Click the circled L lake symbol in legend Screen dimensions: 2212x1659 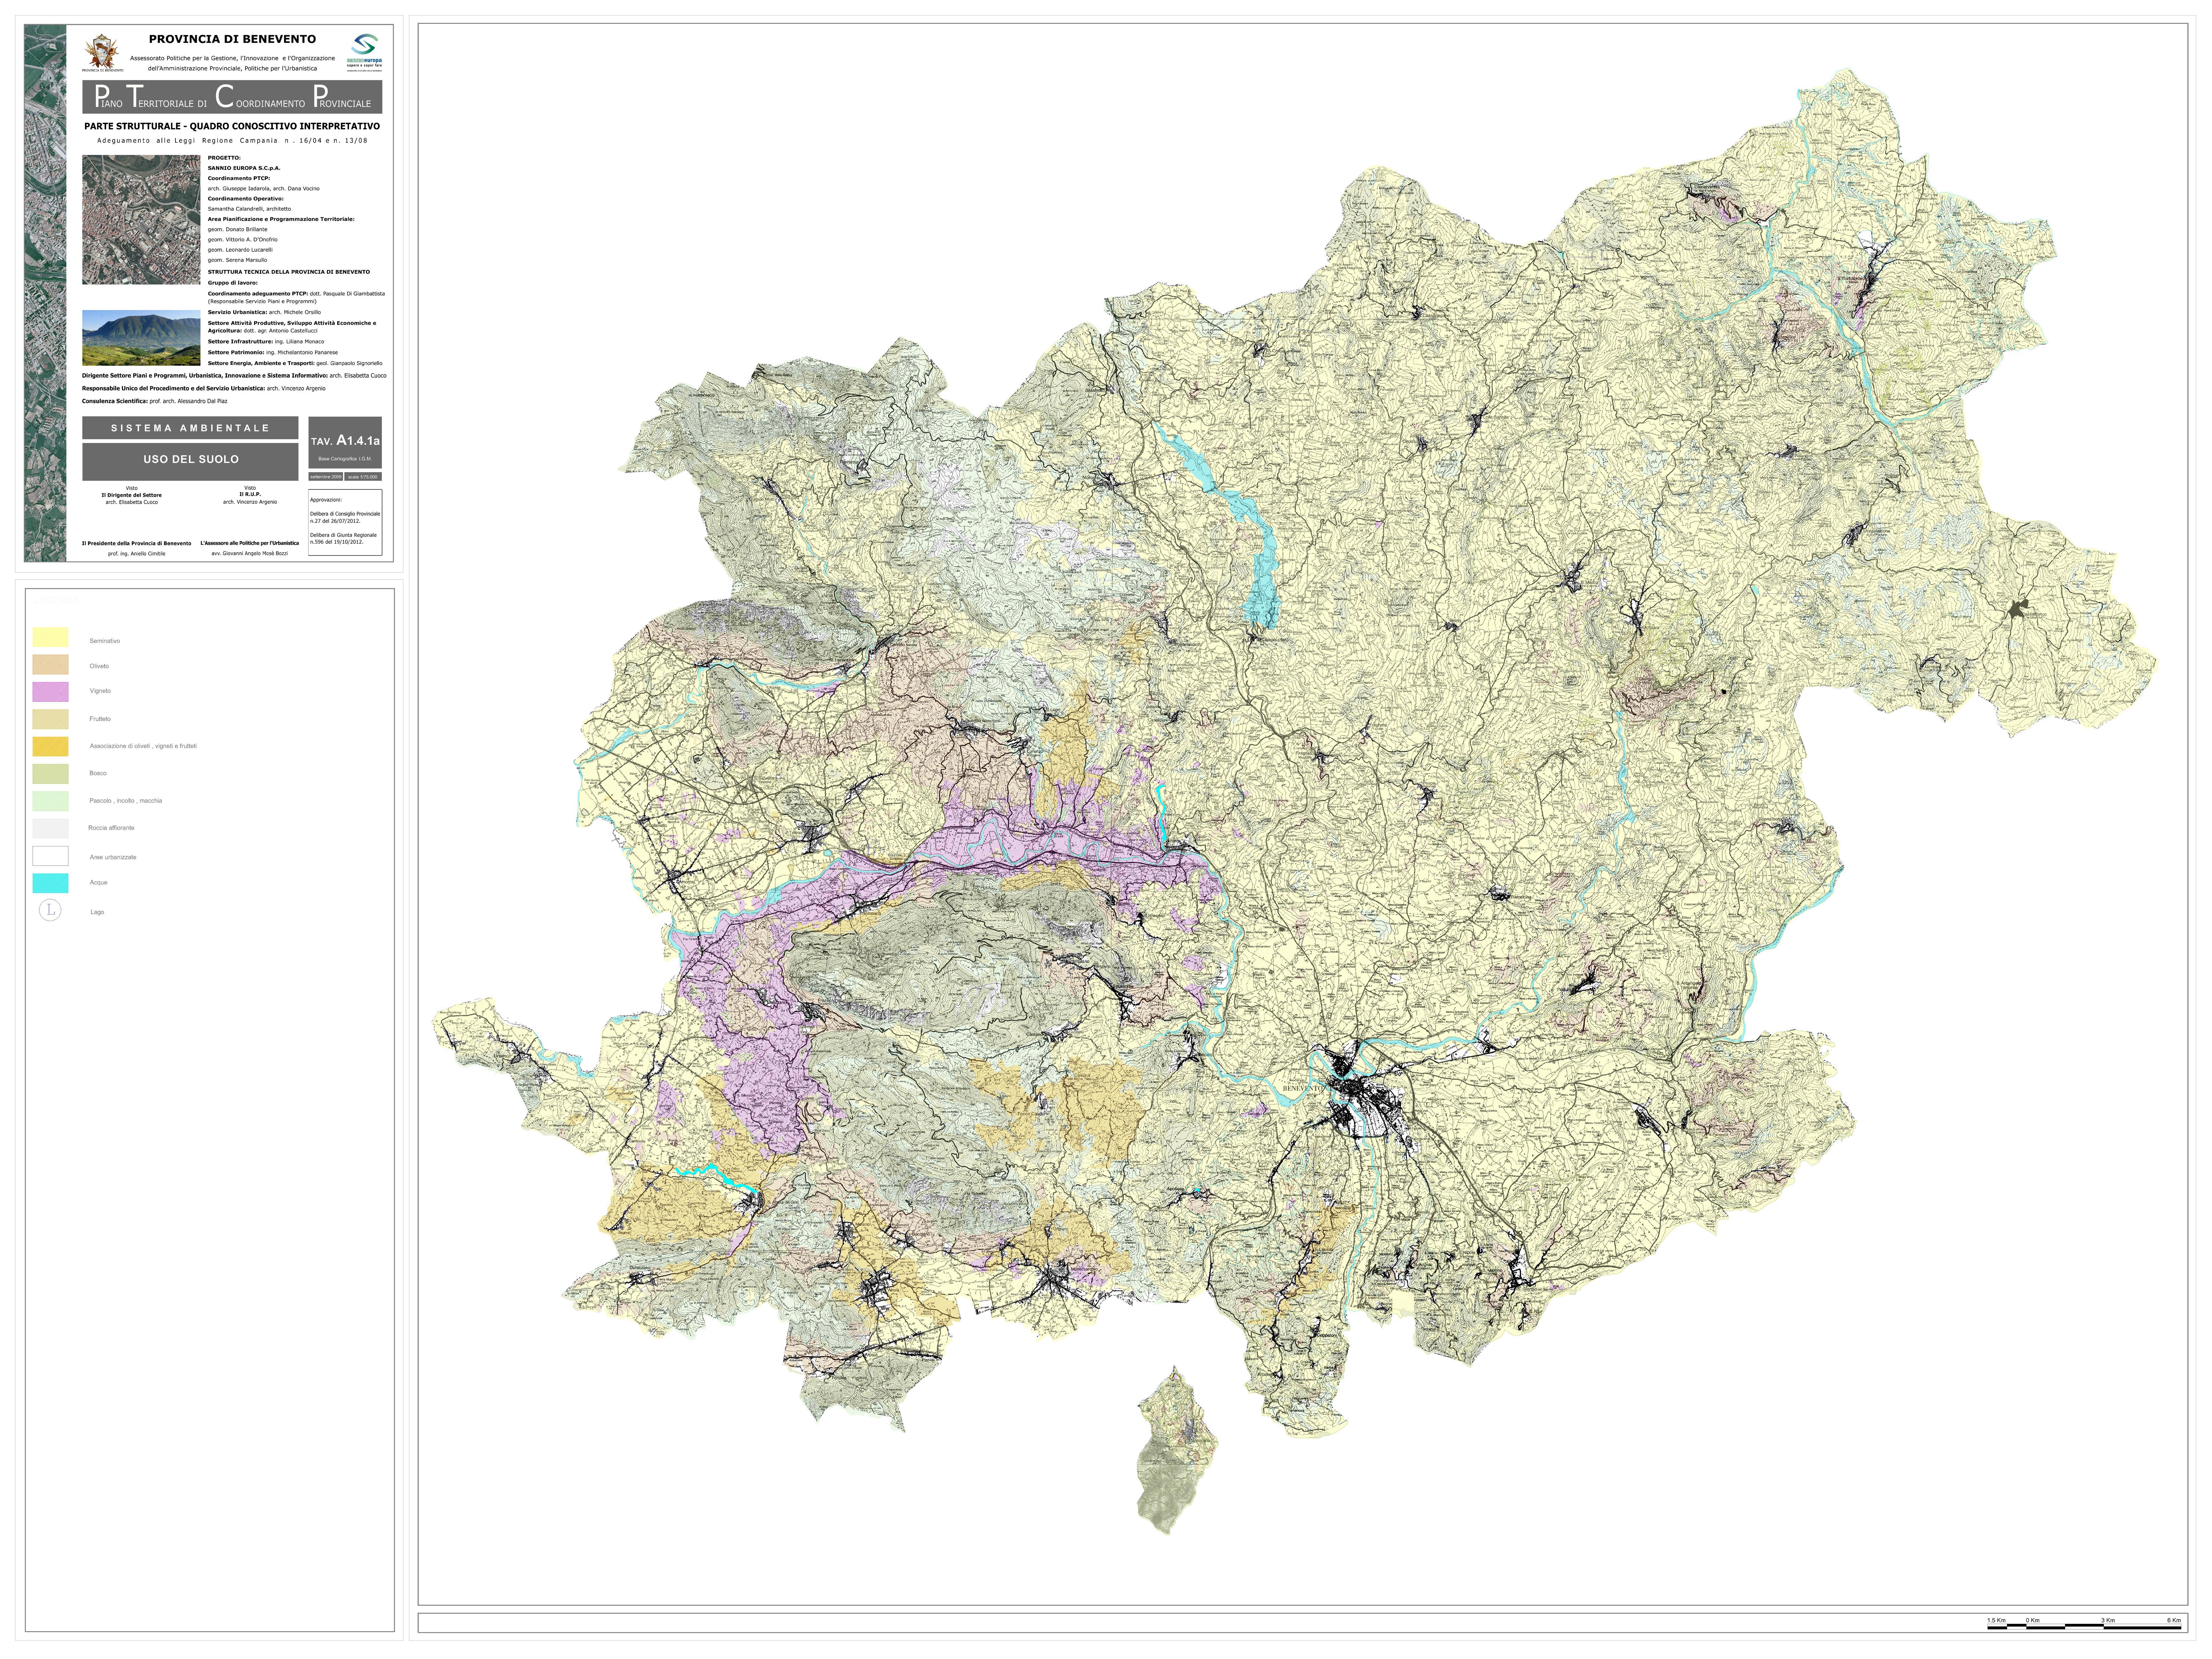click(50, 910)
